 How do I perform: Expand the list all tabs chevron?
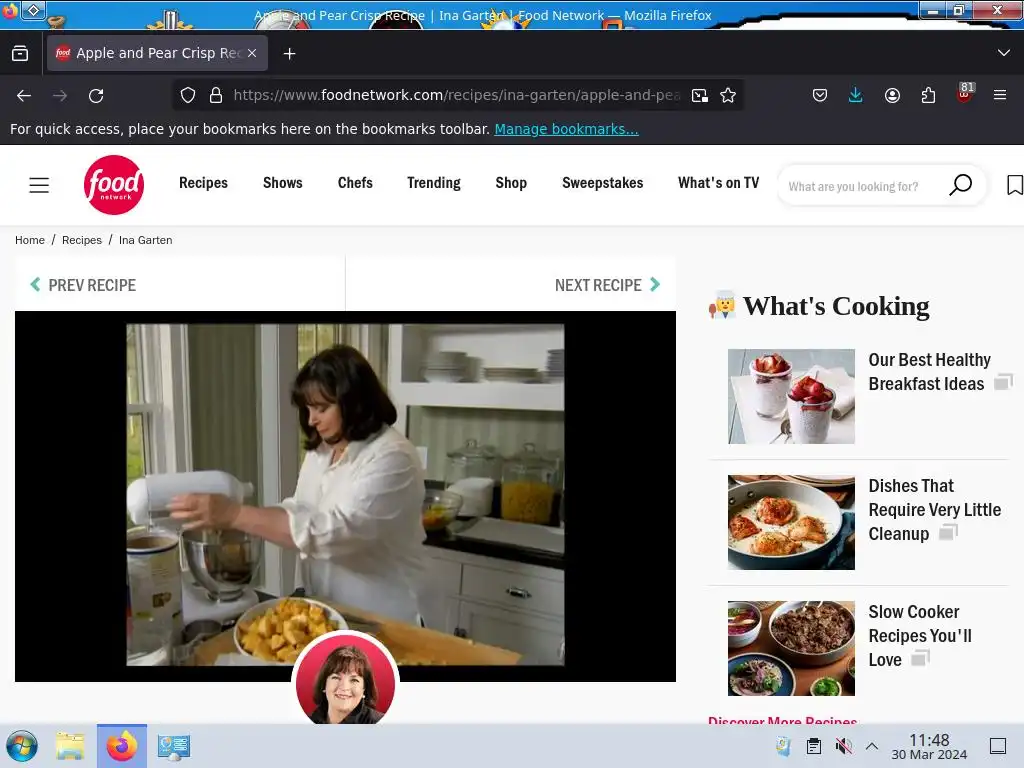click(x=1004, y=53)
